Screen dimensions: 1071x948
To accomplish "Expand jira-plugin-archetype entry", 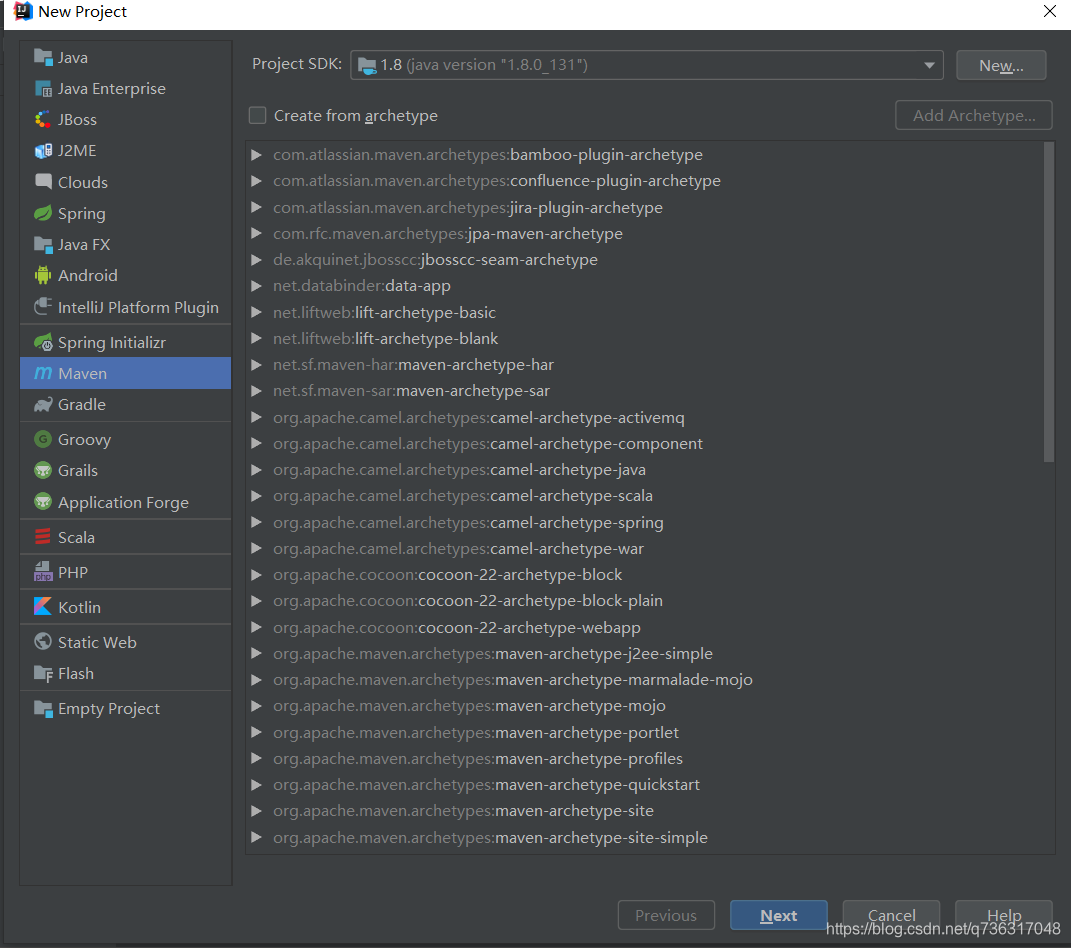I will point(256,207).
